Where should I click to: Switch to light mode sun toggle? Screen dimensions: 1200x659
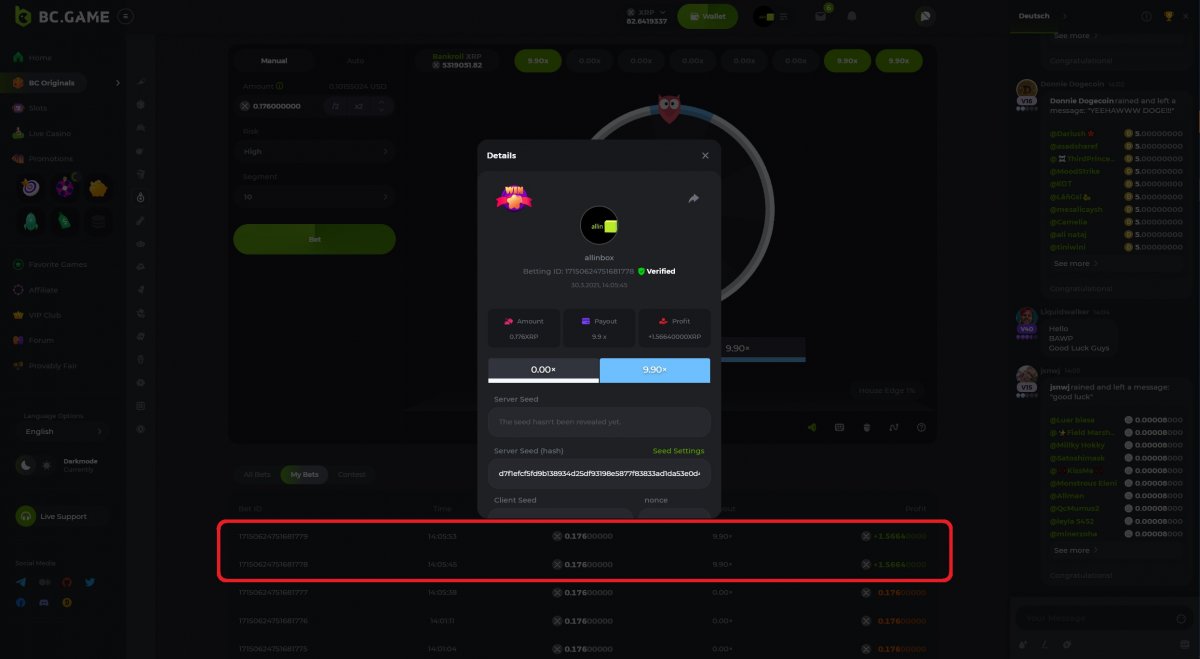click(47, 465)
